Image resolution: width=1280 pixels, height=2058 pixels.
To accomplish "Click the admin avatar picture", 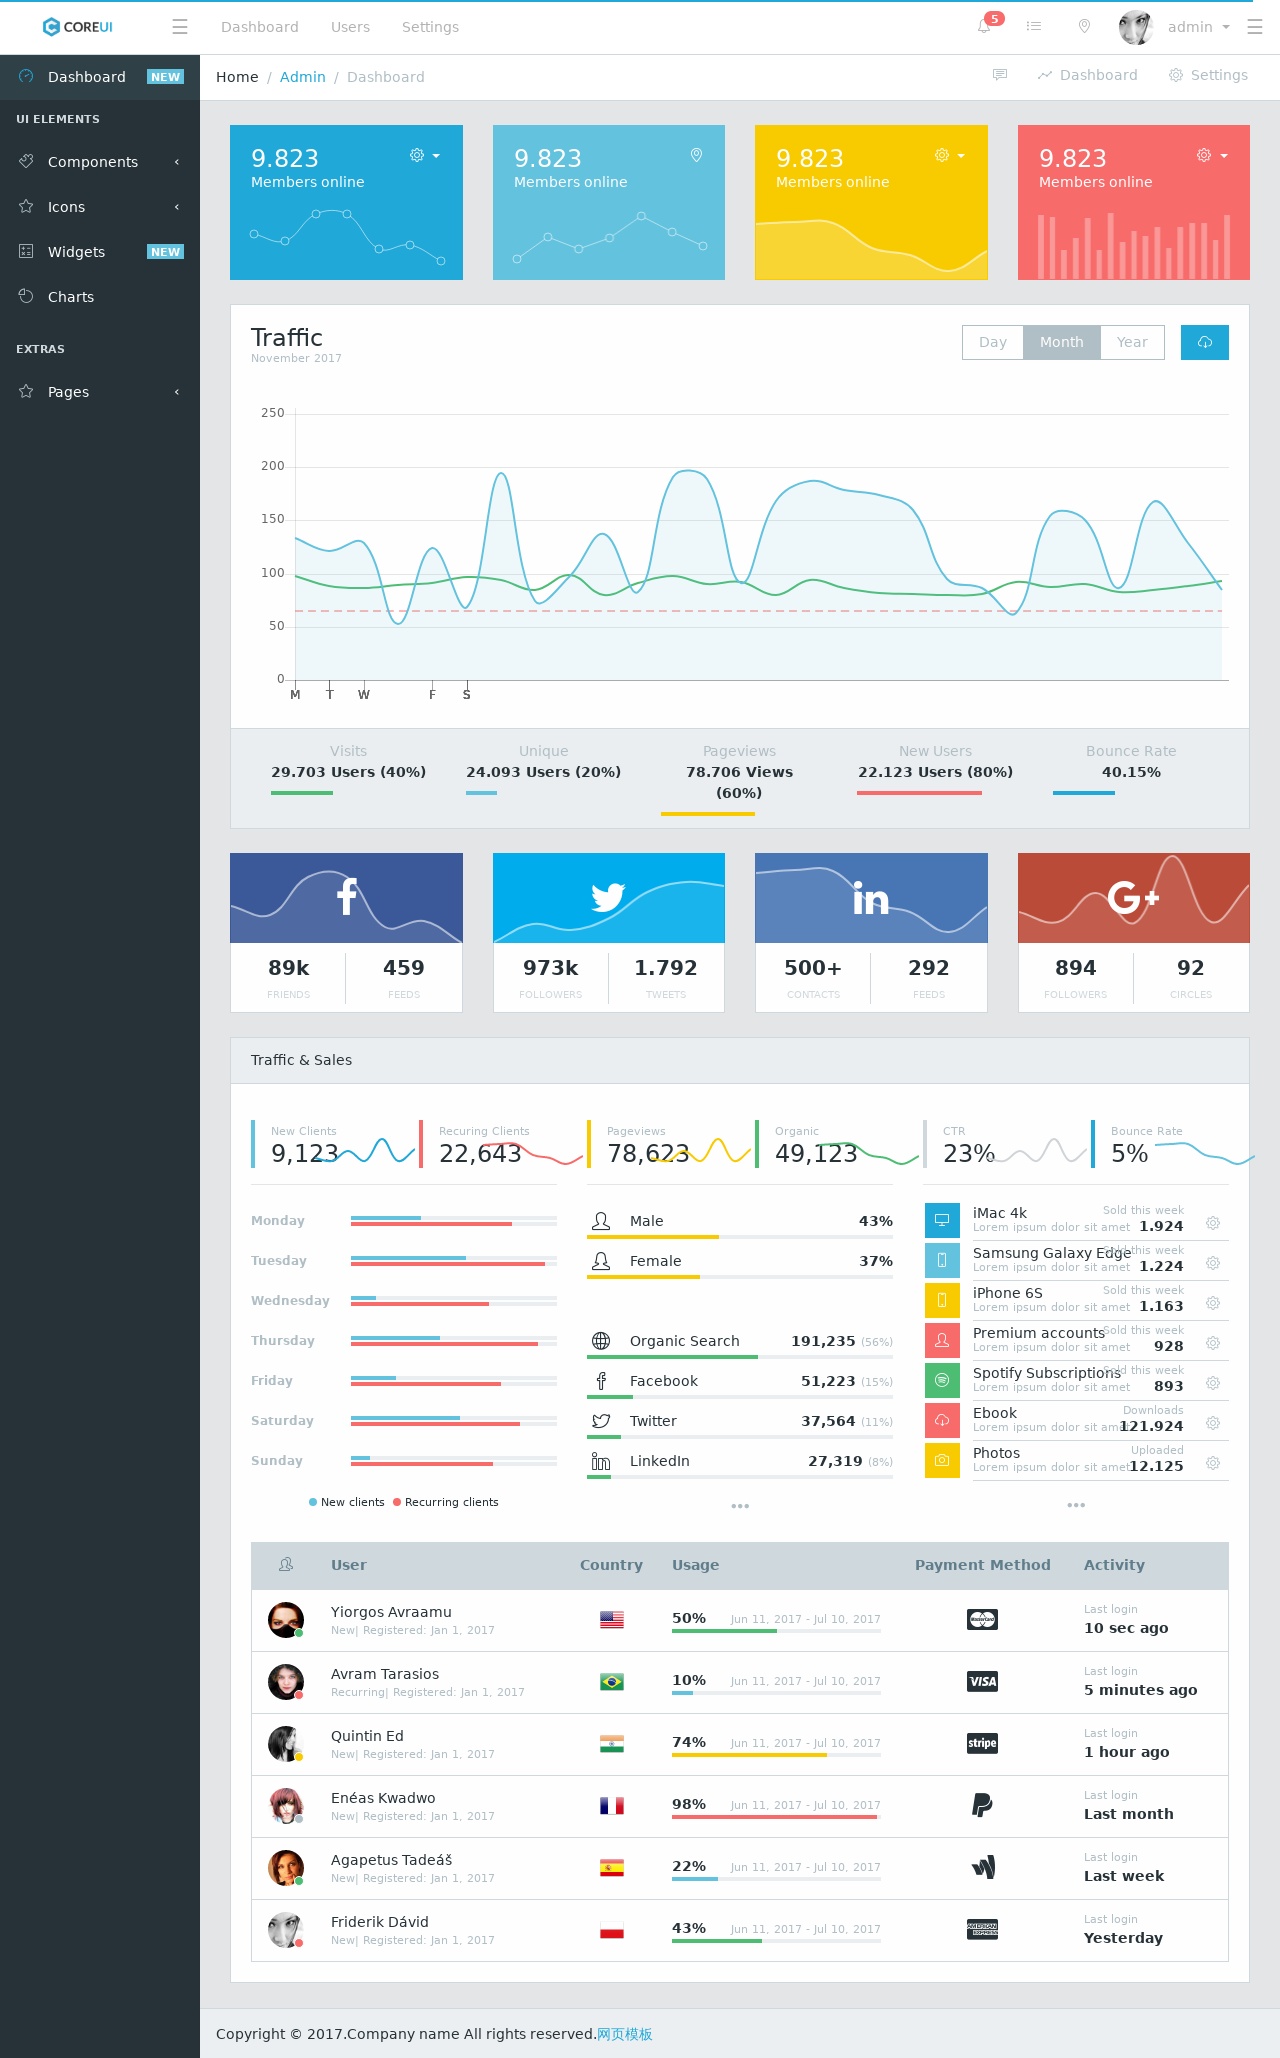I will 1136,27.
